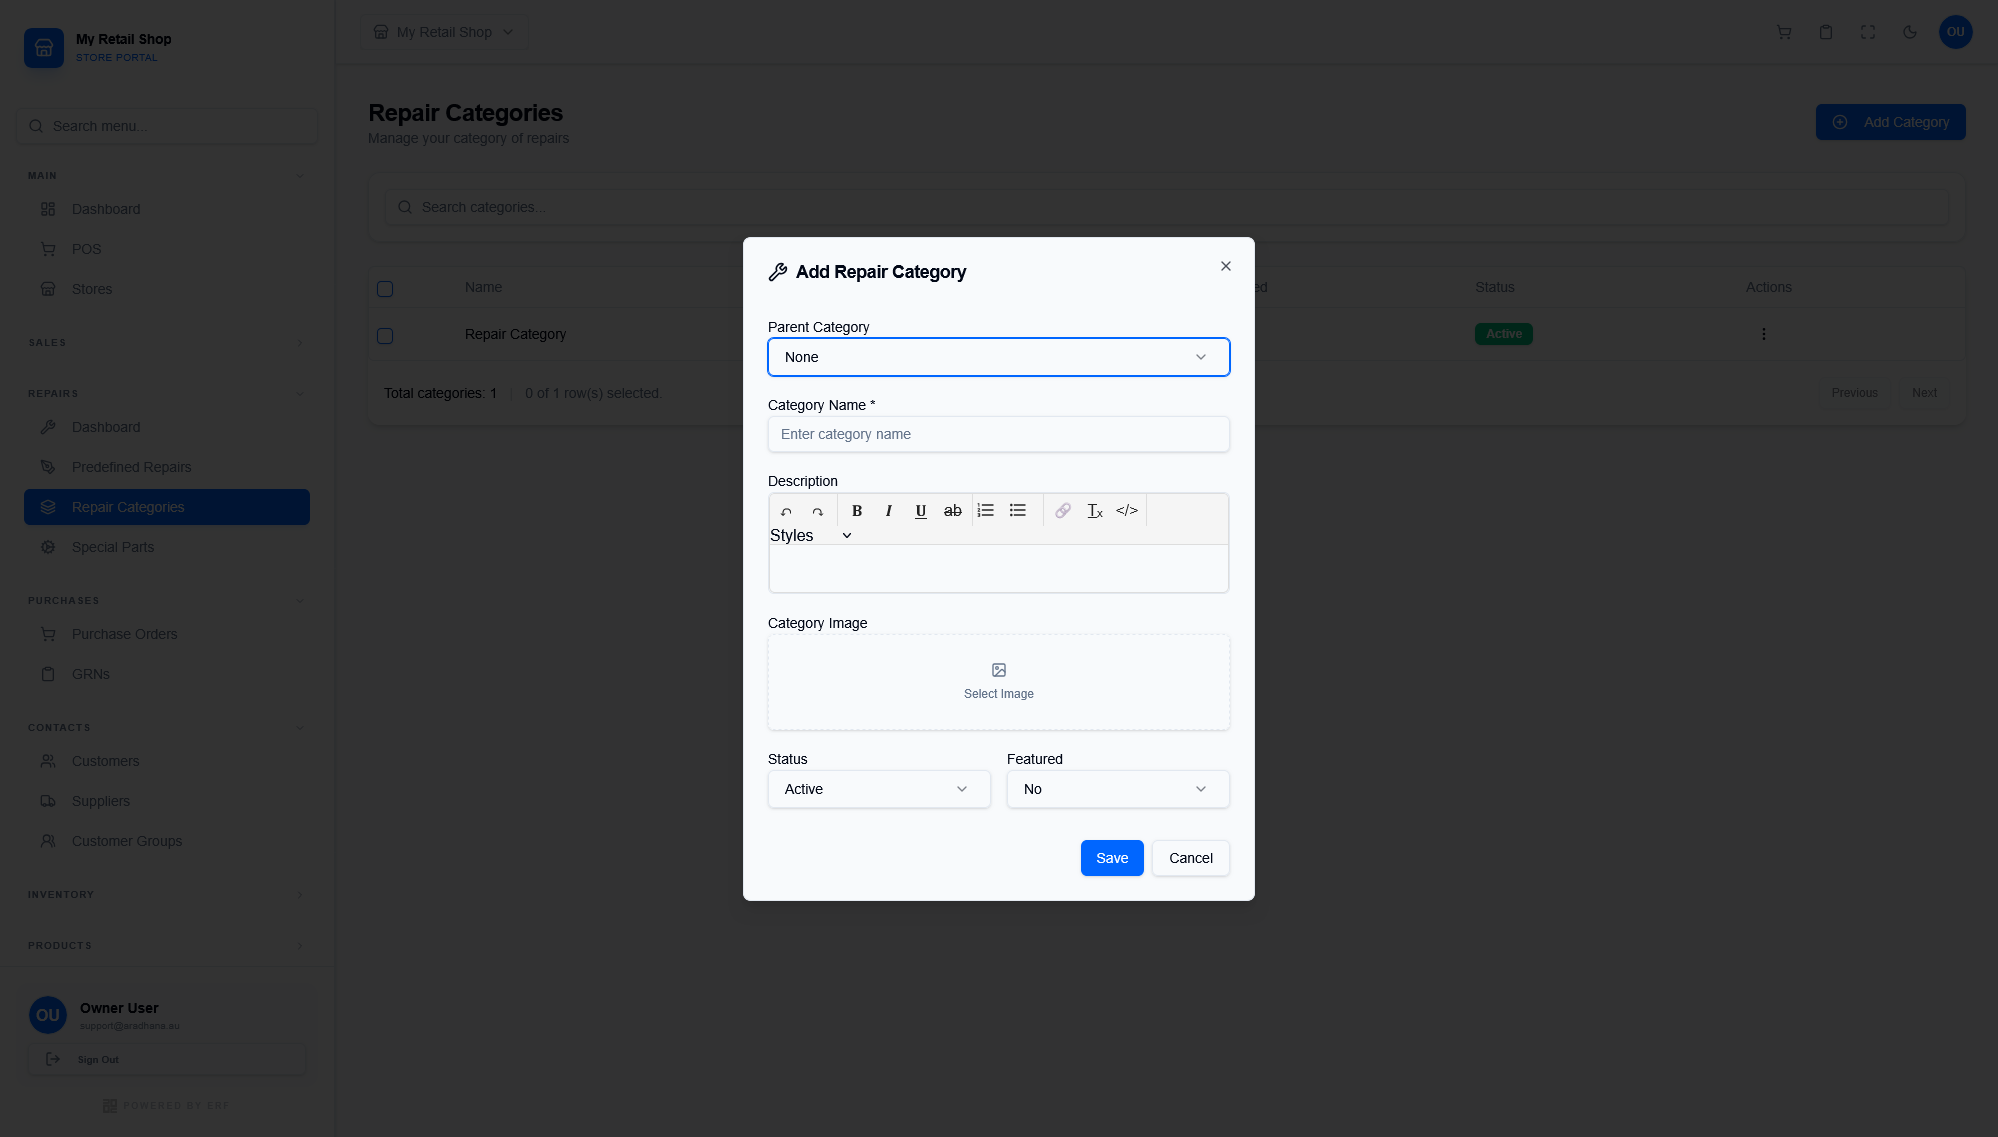Screen dimensions: 1998x1137
Task: Switch to dark mode with moon icon
Action: 1910,32
